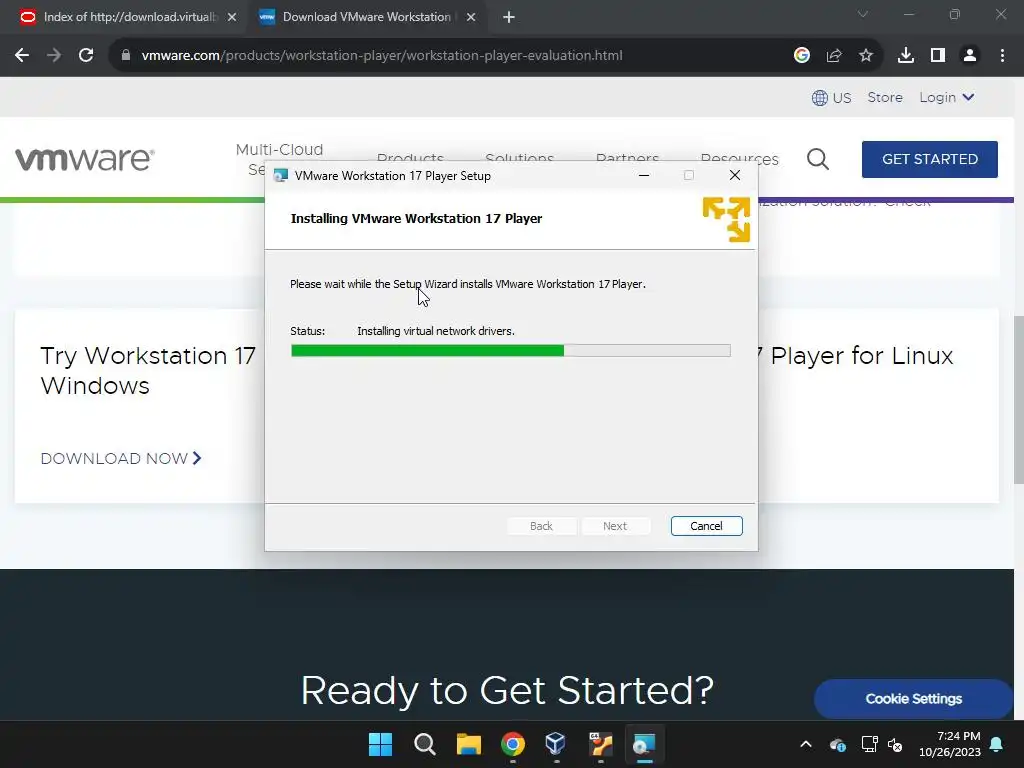Click Cancel in the setup wizard

point(706,526)
